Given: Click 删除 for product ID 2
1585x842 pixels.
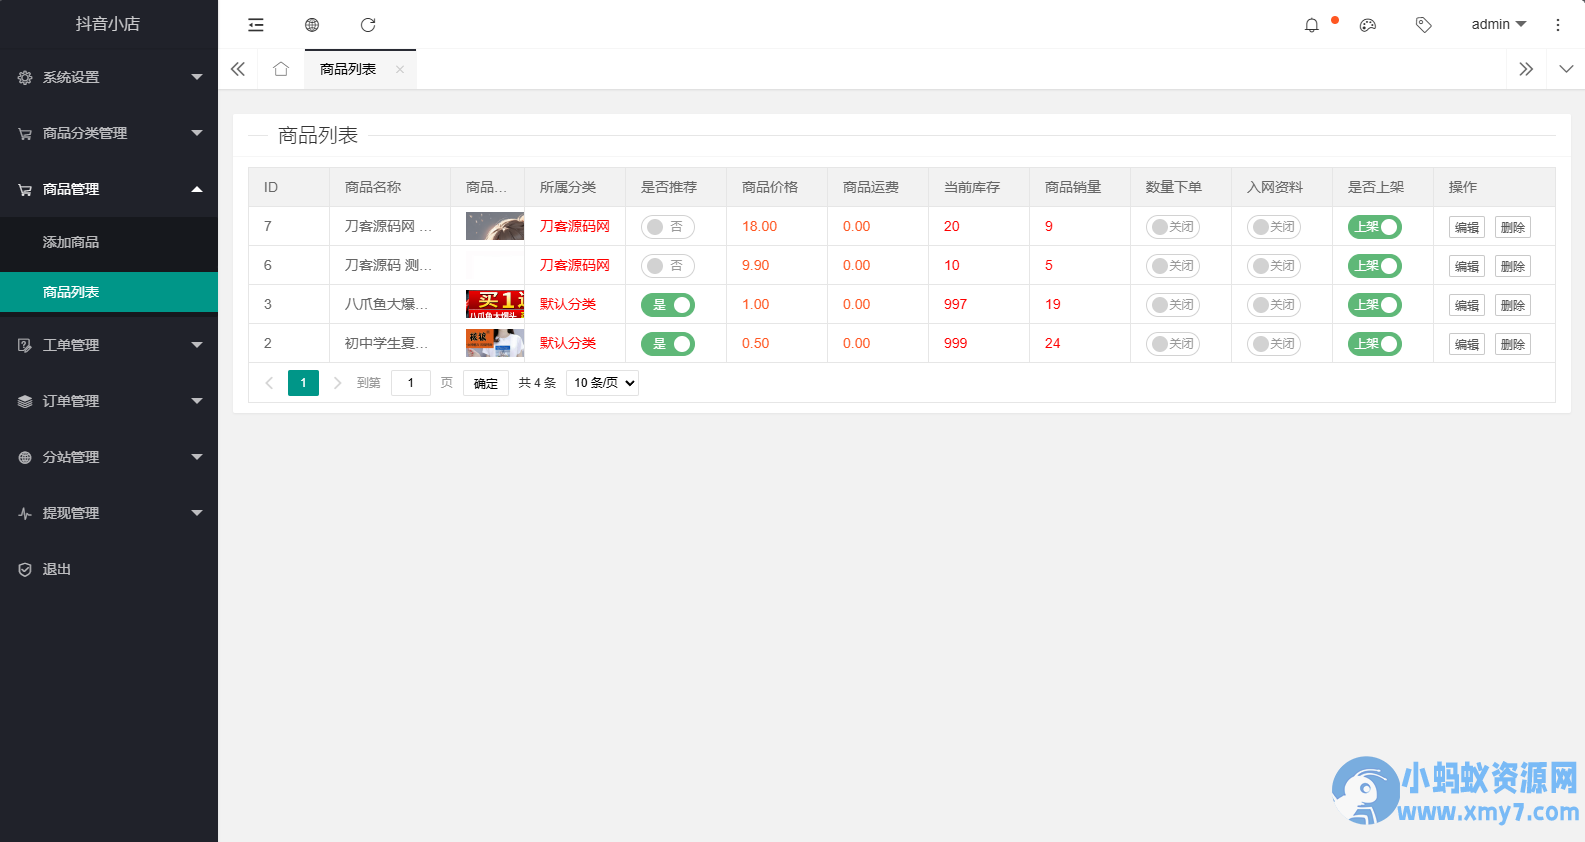Looking at the screenshot, I should tap(1513, 344).
